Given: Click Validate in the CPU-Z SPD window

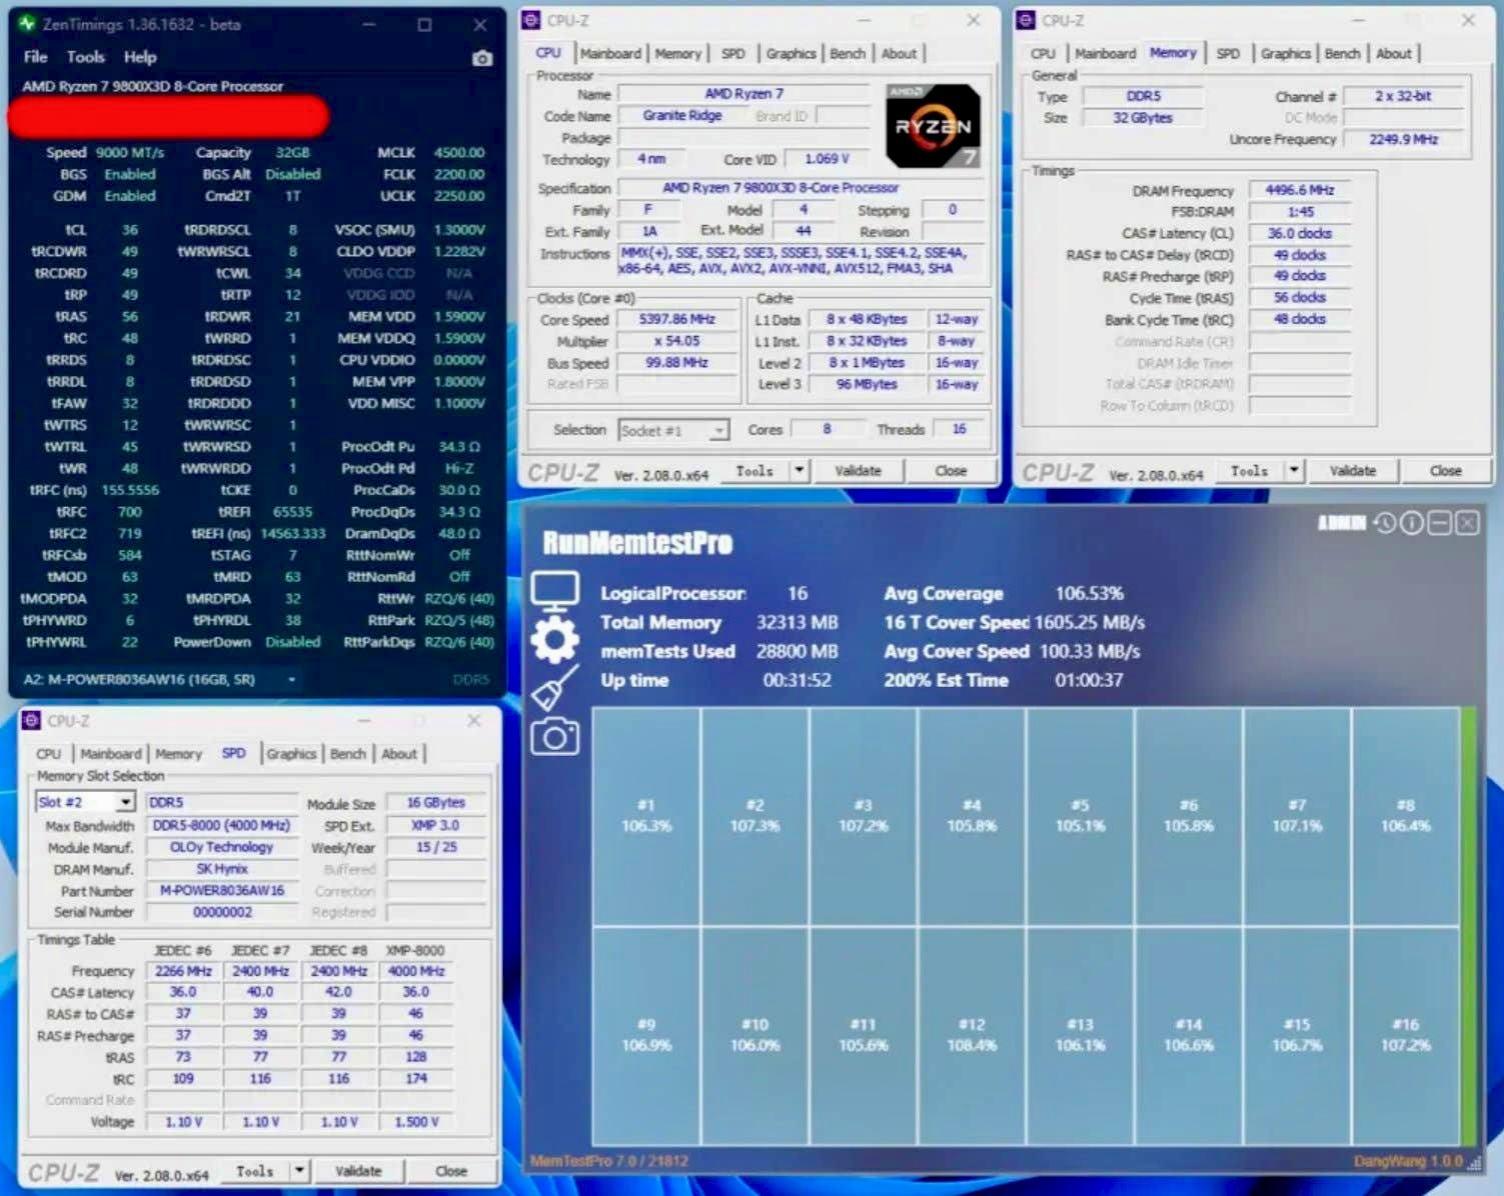Looking at the screenshot, I should 358,1171.
